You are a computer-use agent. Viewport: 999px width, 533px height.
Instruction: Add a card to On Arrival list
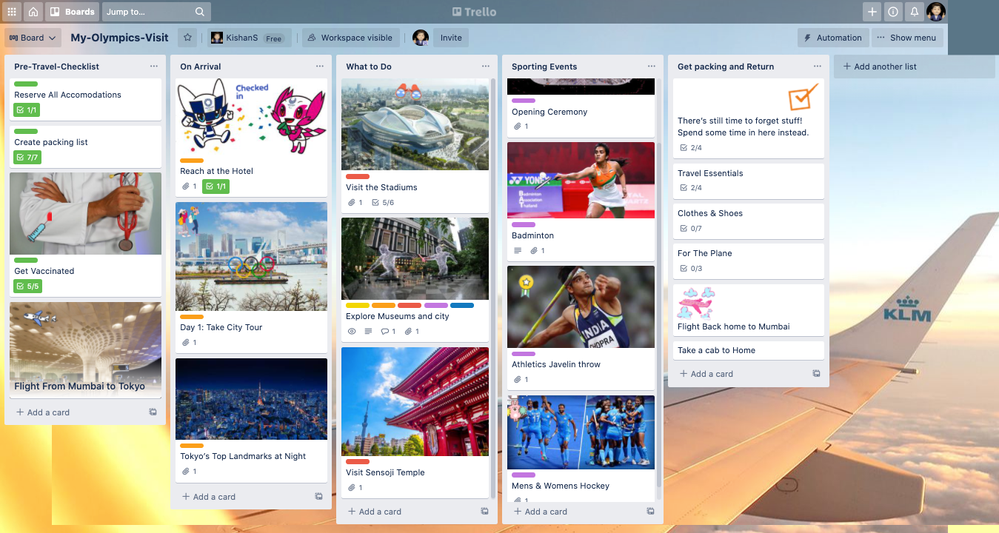[209, 497]
